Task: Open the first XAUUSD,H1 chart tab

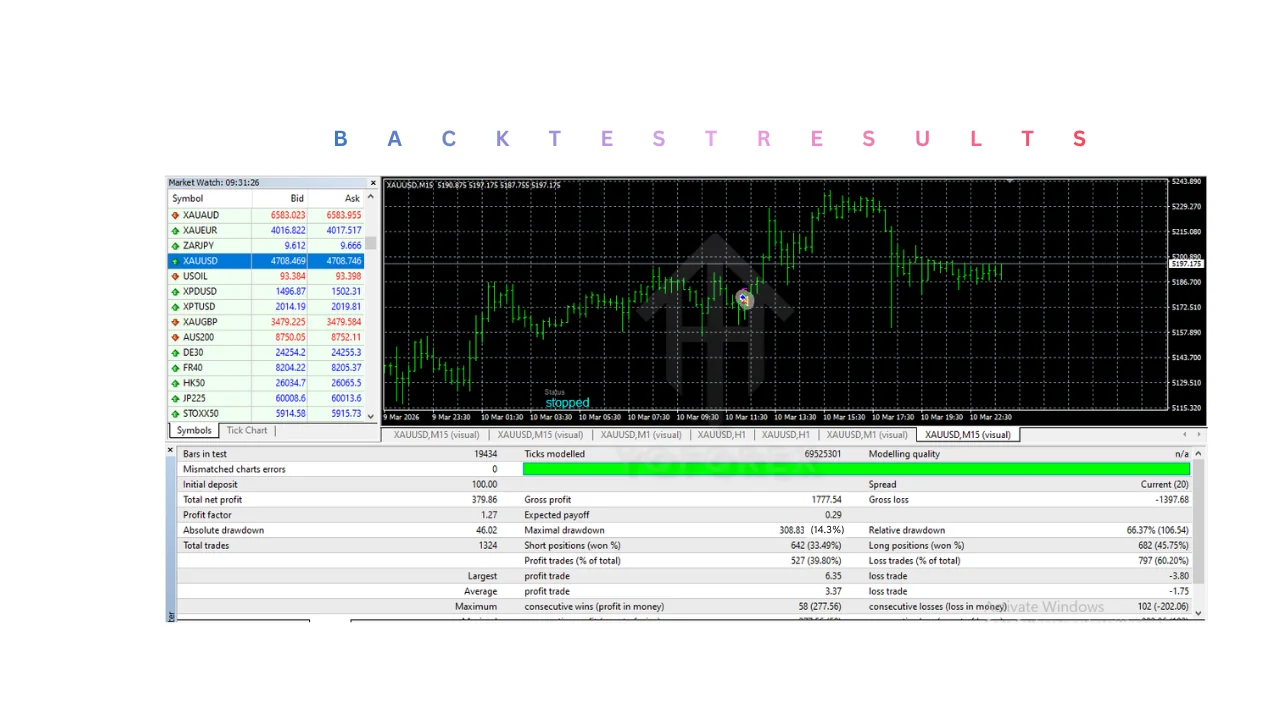Action: [721, 435]
